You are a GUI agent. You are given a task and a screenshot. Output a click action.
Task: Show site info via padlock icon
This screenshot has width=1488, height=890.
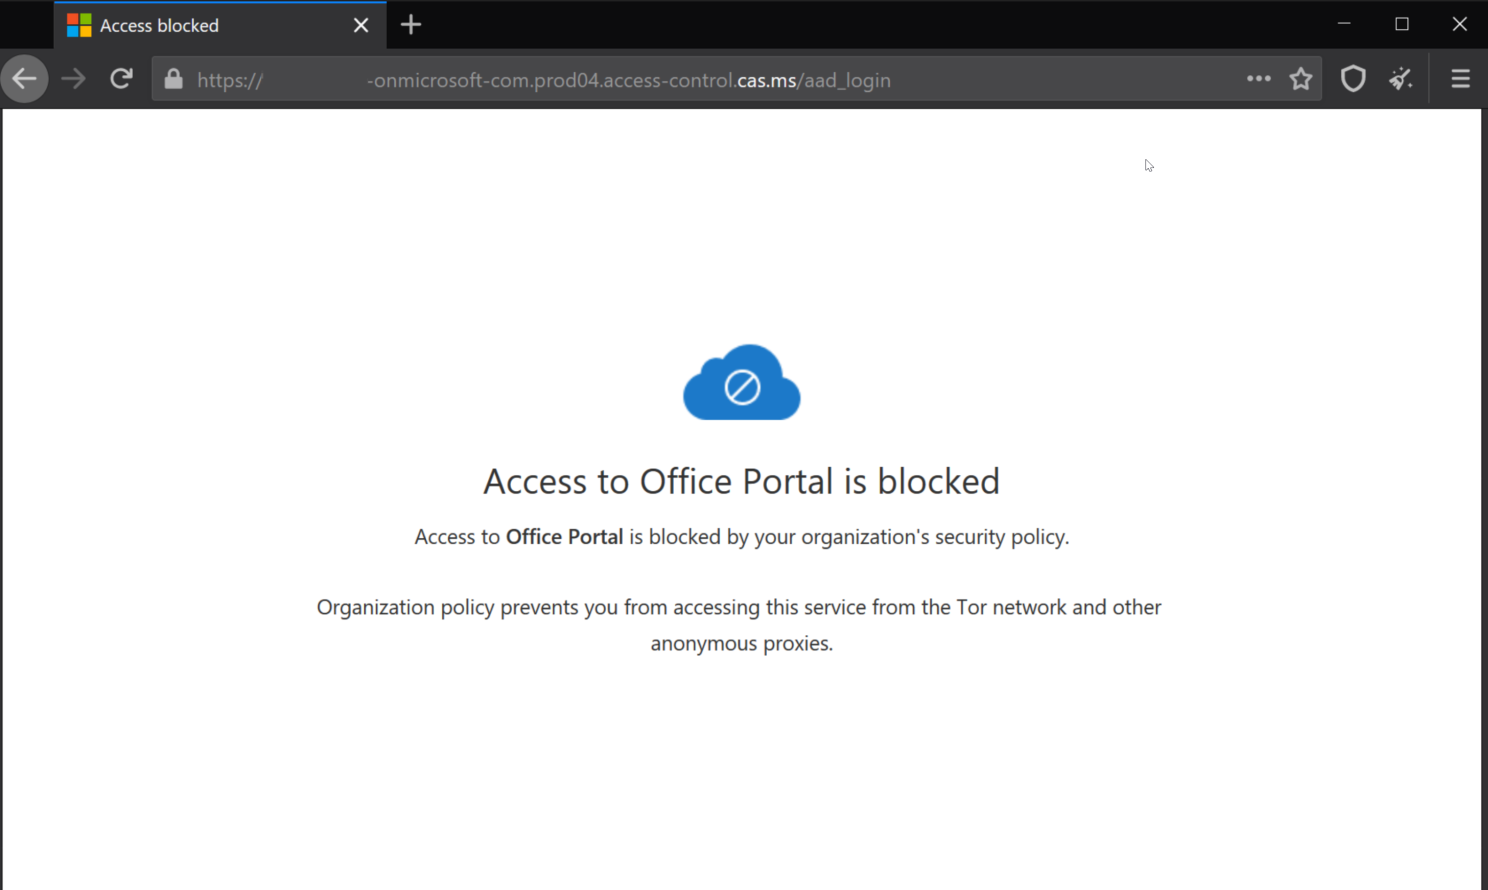[174, 79]
